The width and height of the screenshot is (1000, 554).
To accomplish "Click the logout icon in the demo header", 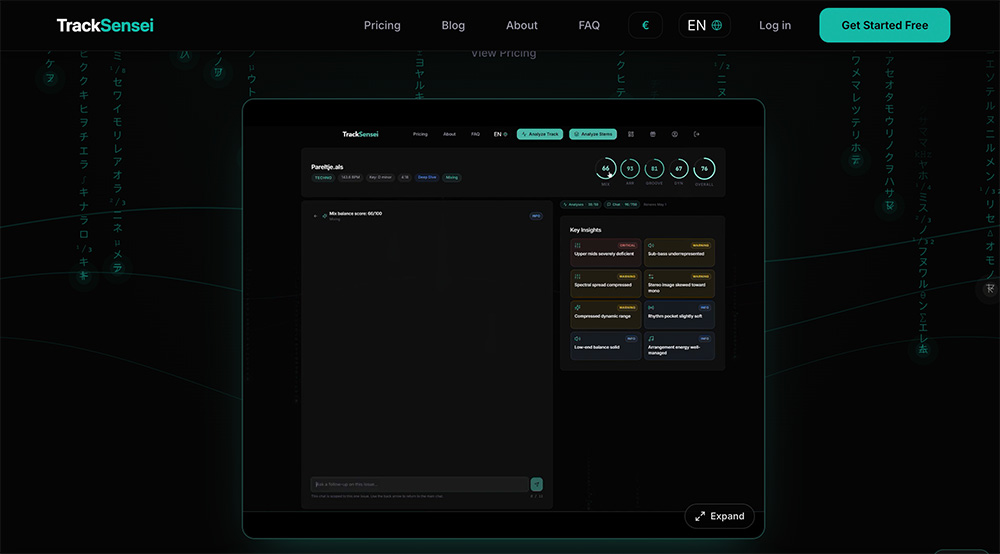I will pos(696,134).
